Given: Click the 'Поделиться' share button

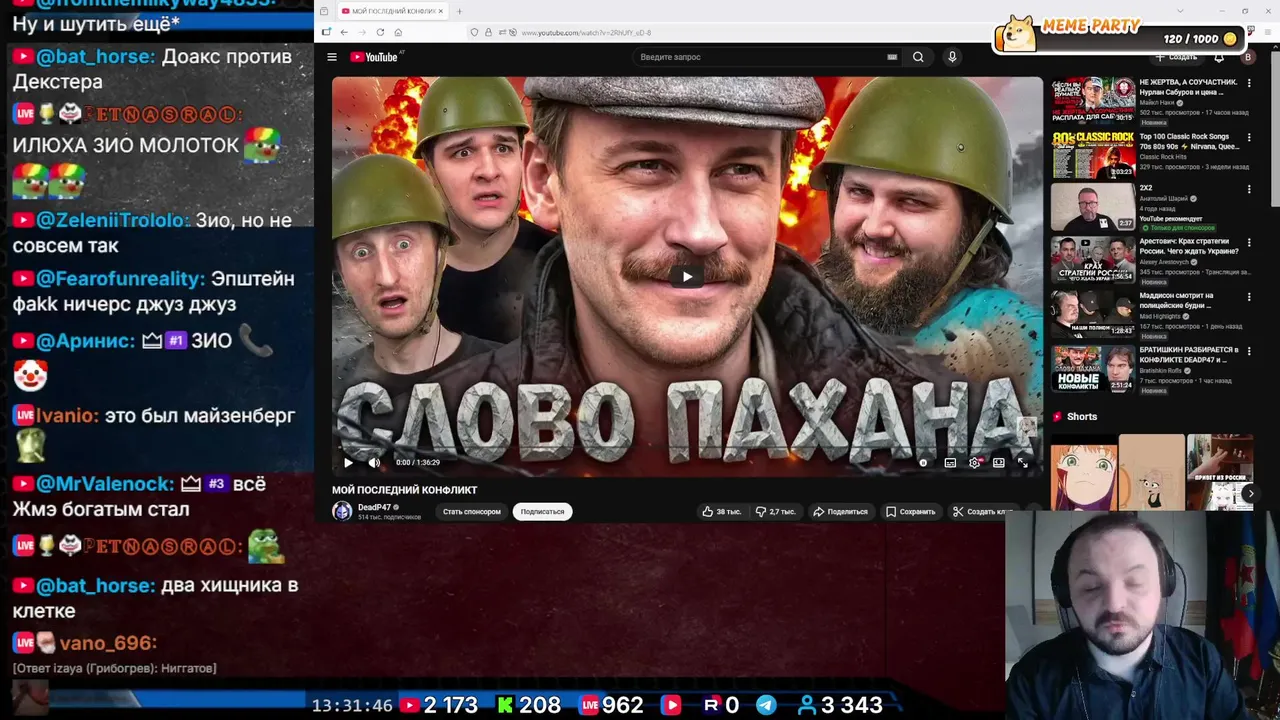Looking at the screenshot, I should (840, 511).
